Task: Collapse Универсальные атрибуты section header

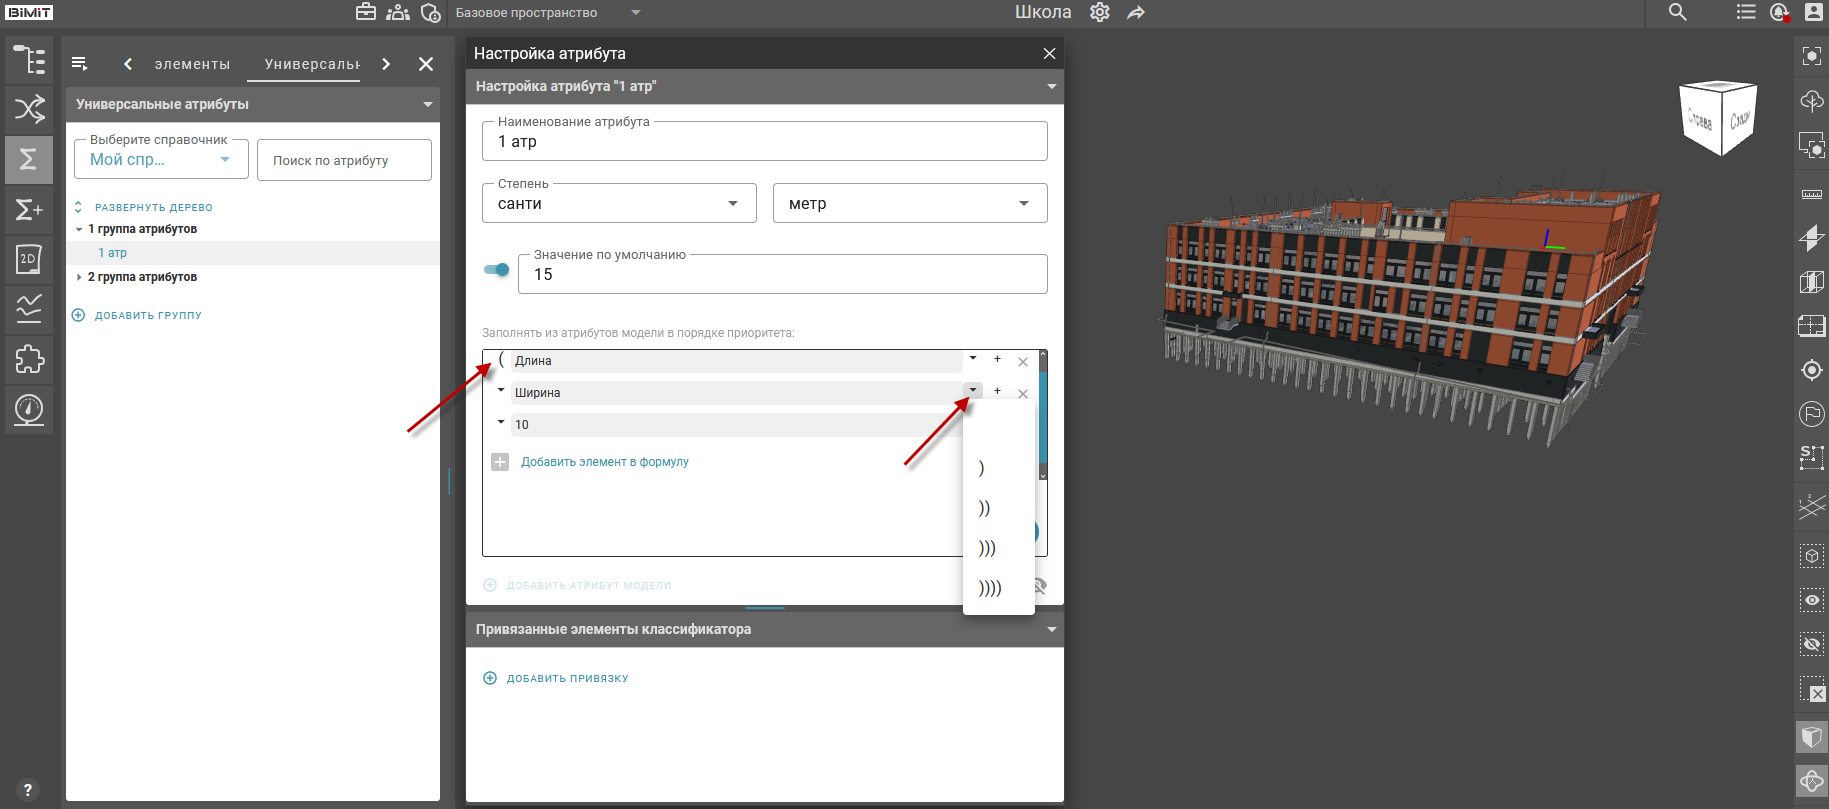Action: [x=428, y=104]
